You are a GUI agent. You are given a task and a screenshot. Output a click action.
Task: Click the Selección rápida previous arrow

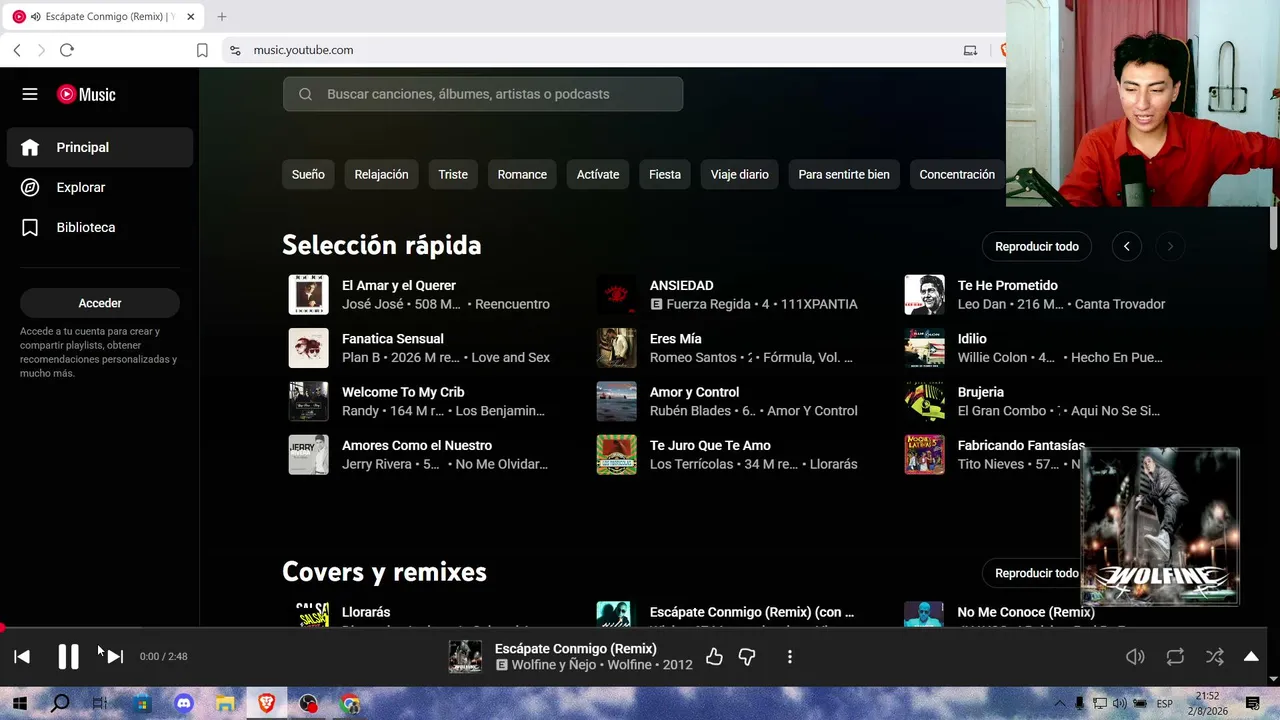click(1126, 246)
